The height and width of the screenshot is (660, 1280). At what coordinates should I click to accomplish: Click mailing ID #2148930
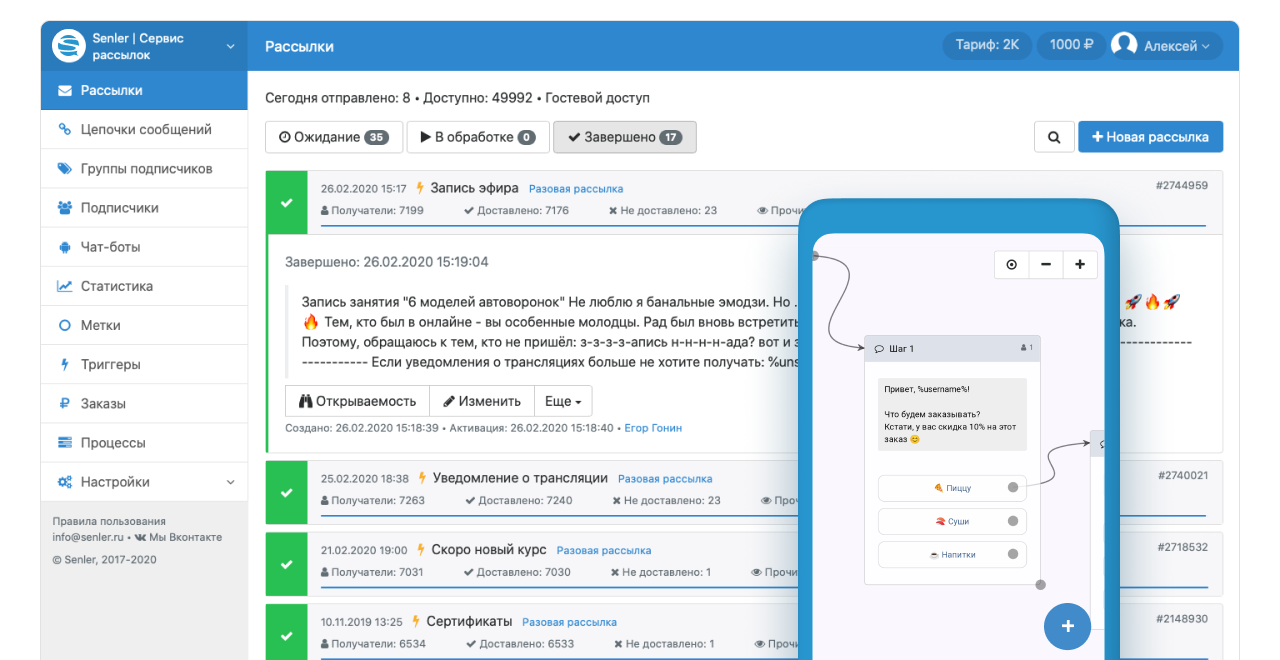[x=1184, y=619]
